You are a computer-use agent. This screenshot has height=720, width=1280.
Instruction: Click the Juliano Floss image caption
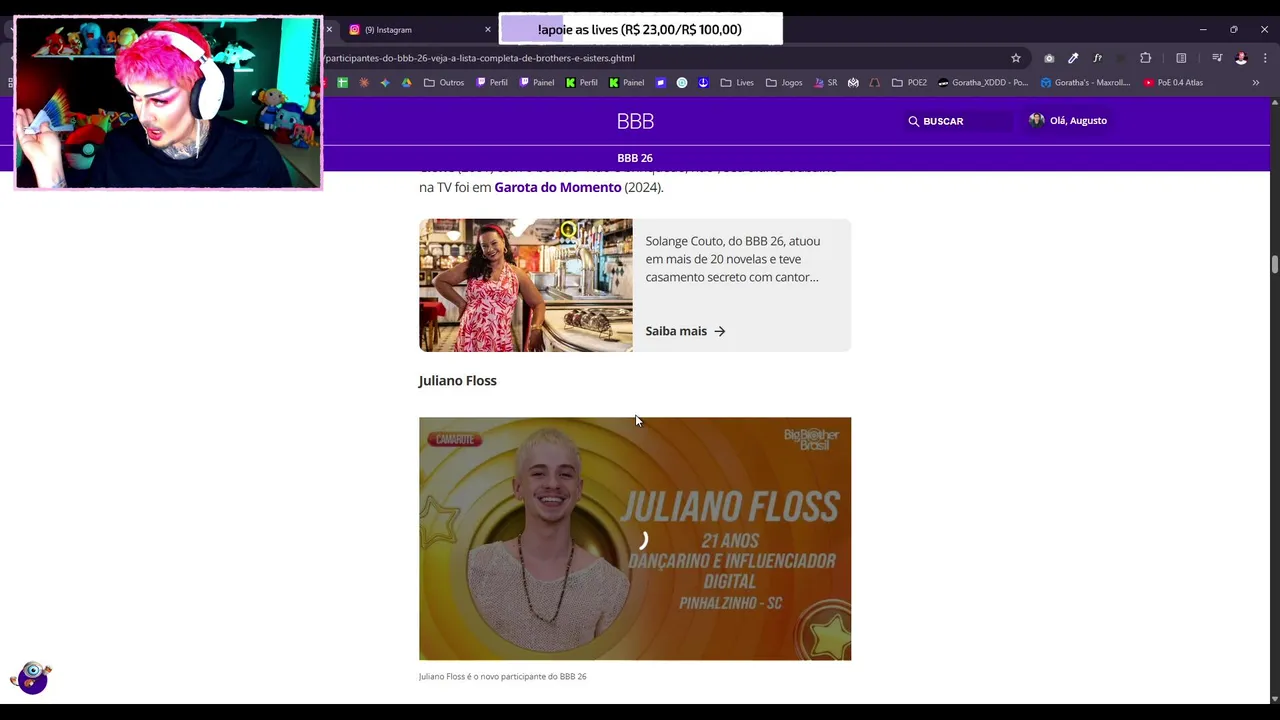coord(503,677)
